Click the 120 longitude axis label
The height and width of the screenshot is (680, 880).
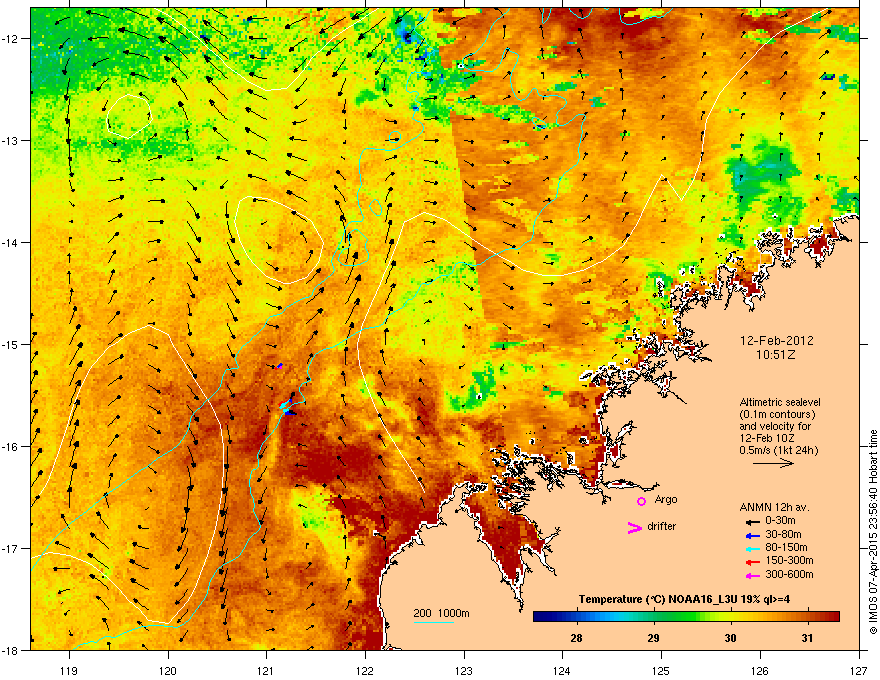(168, 670)
